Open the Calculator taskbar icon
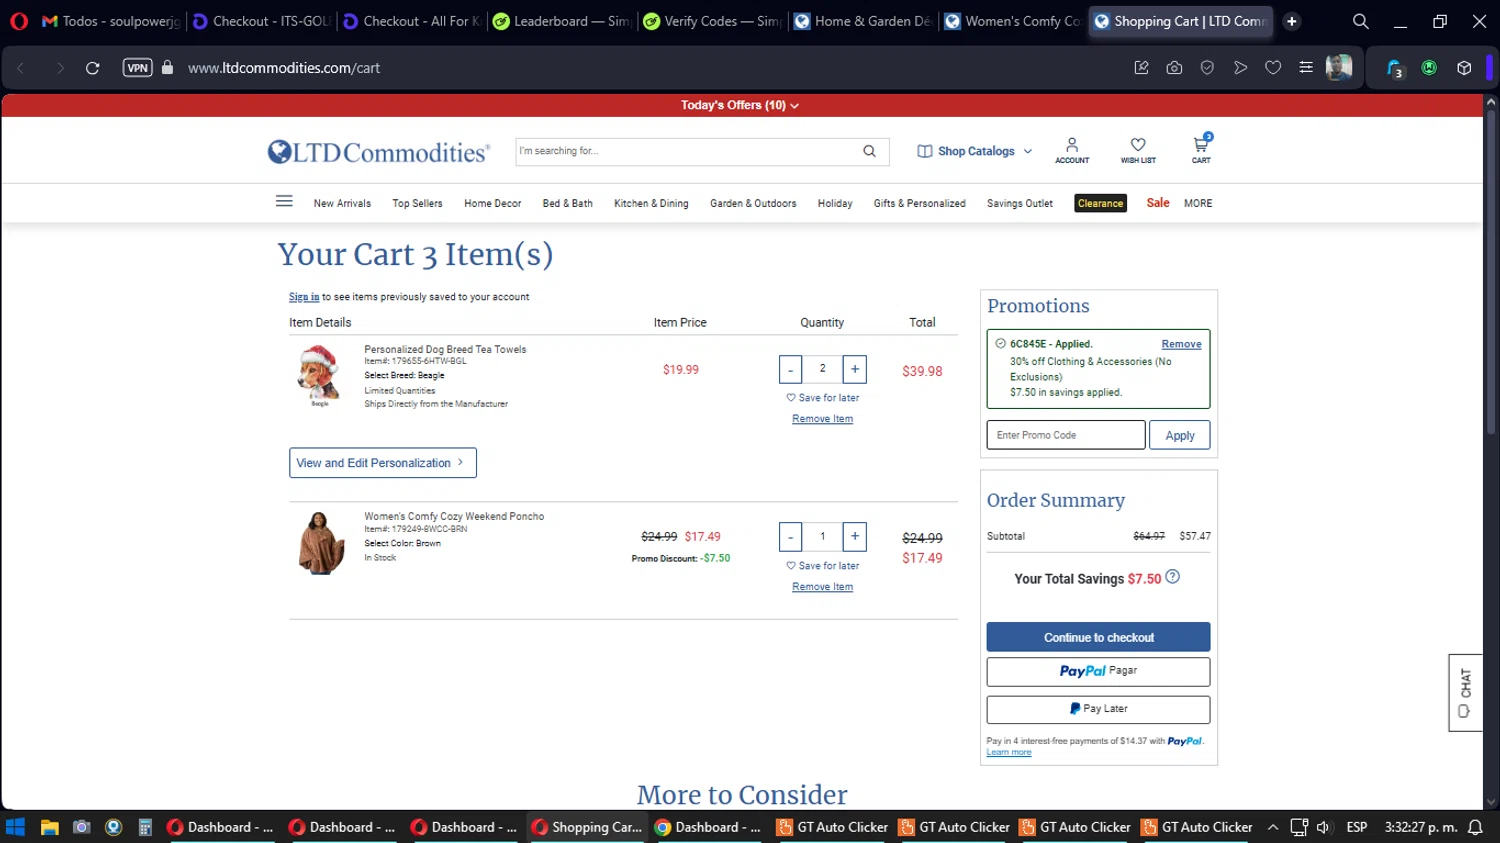1500x843 pixels. pos(145,827)
